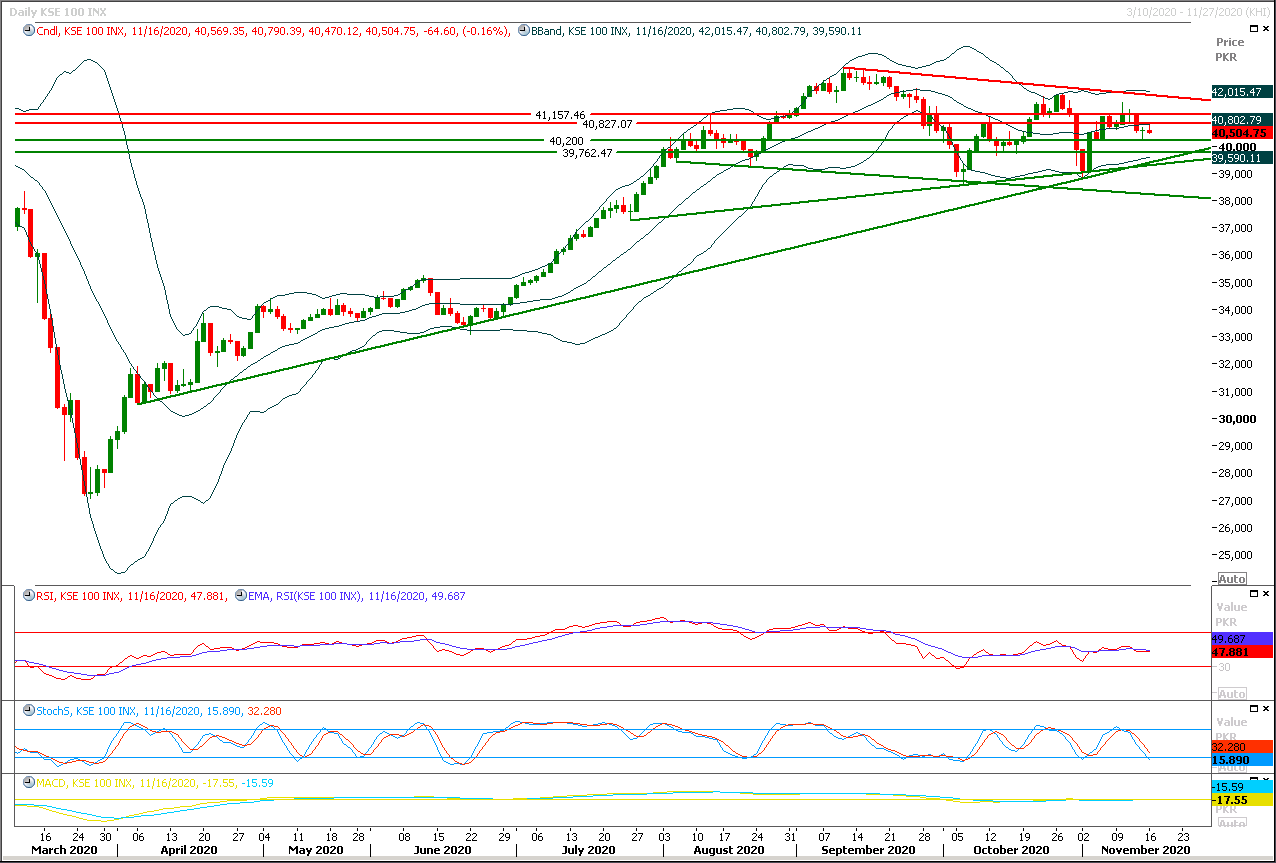Maximize the Stochastic indicator pane
Viewport: 1276px width, 863px height.
pyautogui.click(x=1251, y=710)
